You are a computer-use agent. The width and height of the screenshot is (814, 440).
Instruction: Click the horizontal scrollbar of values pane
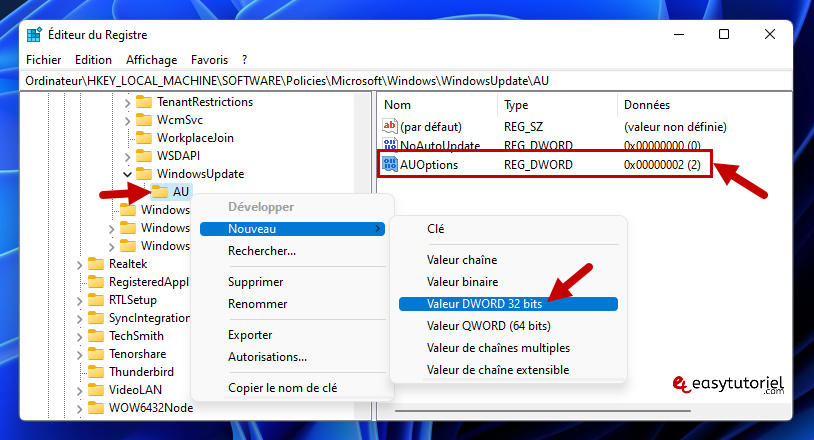[542, 411]
